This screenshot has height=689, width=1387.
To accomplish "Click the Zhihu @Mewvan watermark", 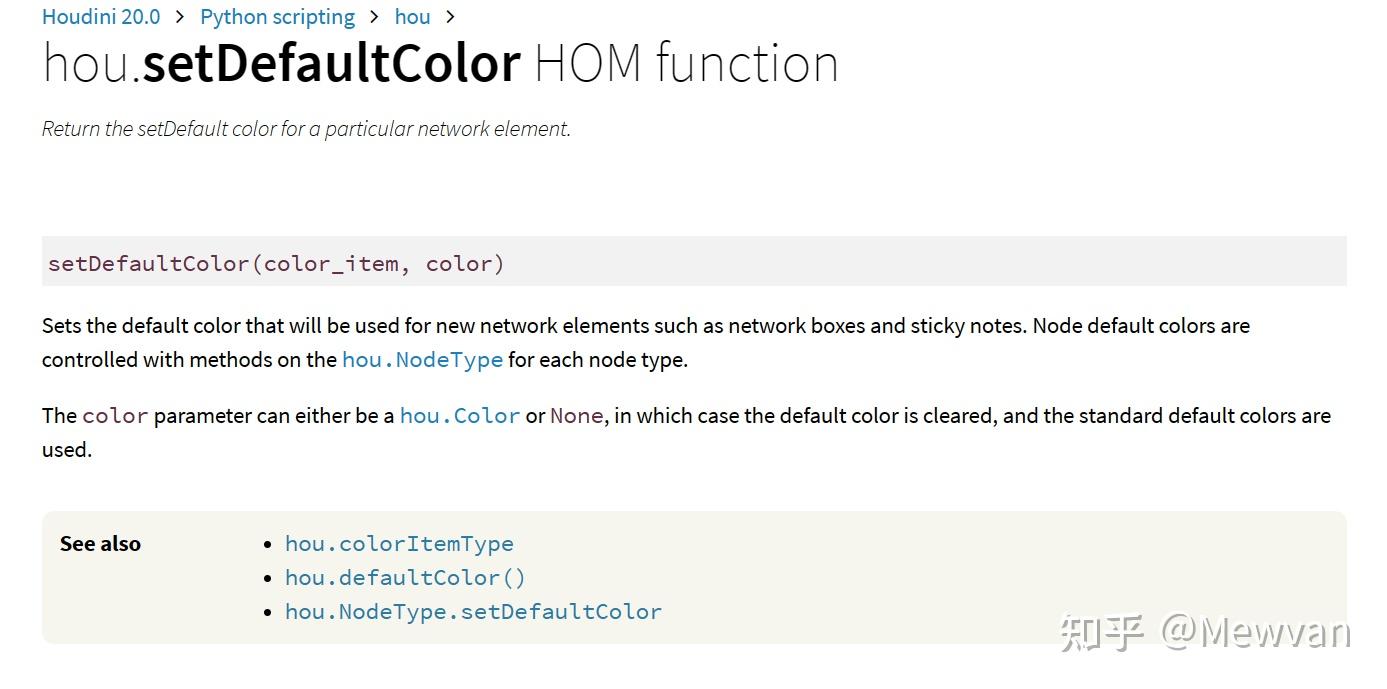I will click(x=1204, y=632).
